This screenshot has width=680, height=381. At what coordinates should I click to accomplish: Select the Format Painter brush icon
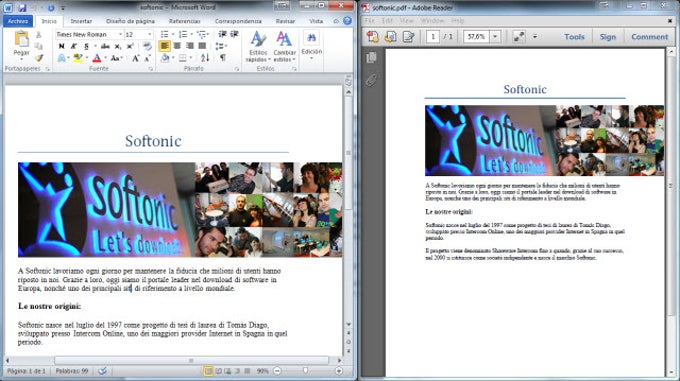(39, 58)
